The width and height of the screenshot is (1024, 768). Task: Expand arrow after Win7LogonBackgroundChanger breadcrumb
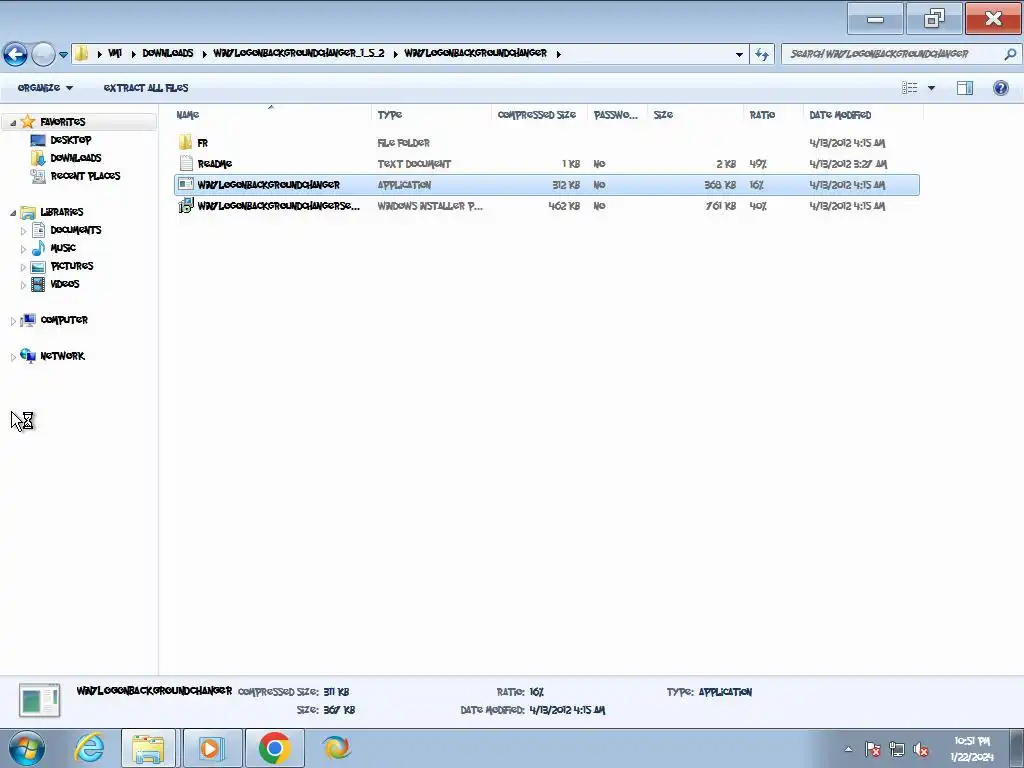tap(558, 54)
